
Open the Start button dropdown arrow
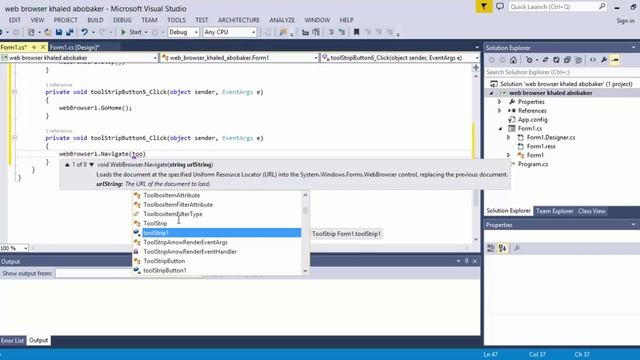click(x=146, y=32)
